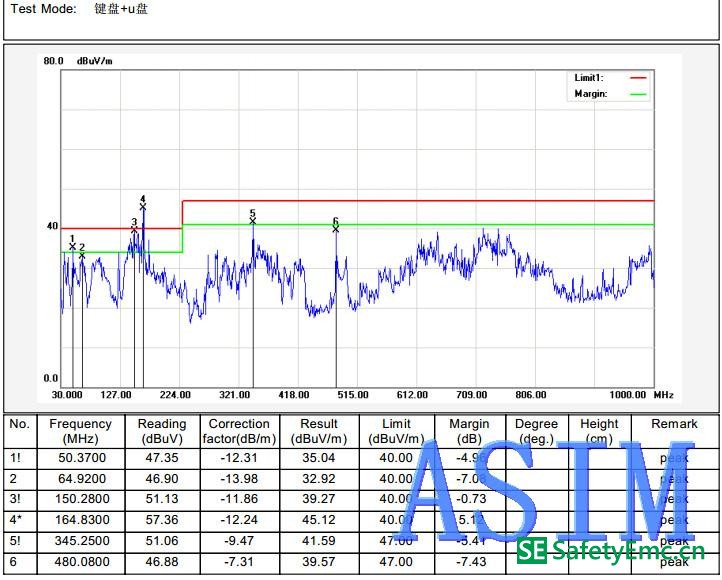This screenshot has height=580, width=722.
Task: Click peak marker 6 near 480 MHz
Action: coord(336,229)
